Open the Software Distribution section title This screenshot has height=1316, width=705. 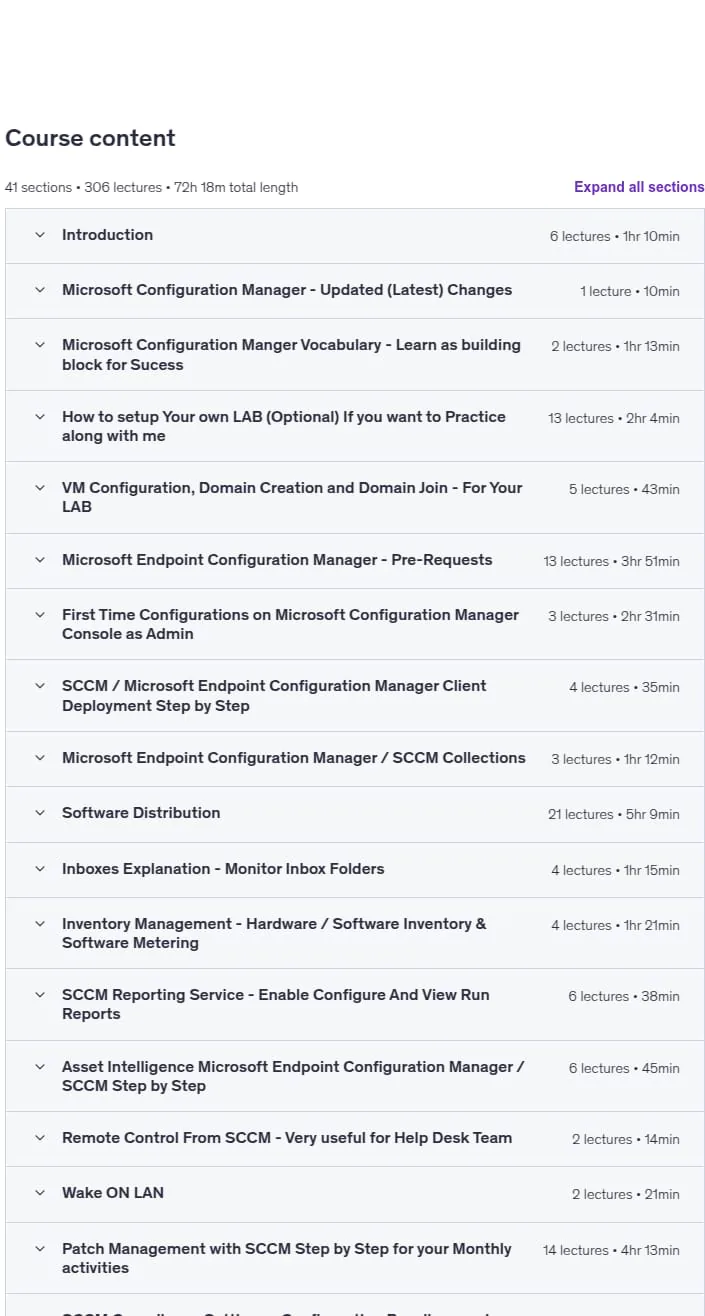tap(141, 813)
